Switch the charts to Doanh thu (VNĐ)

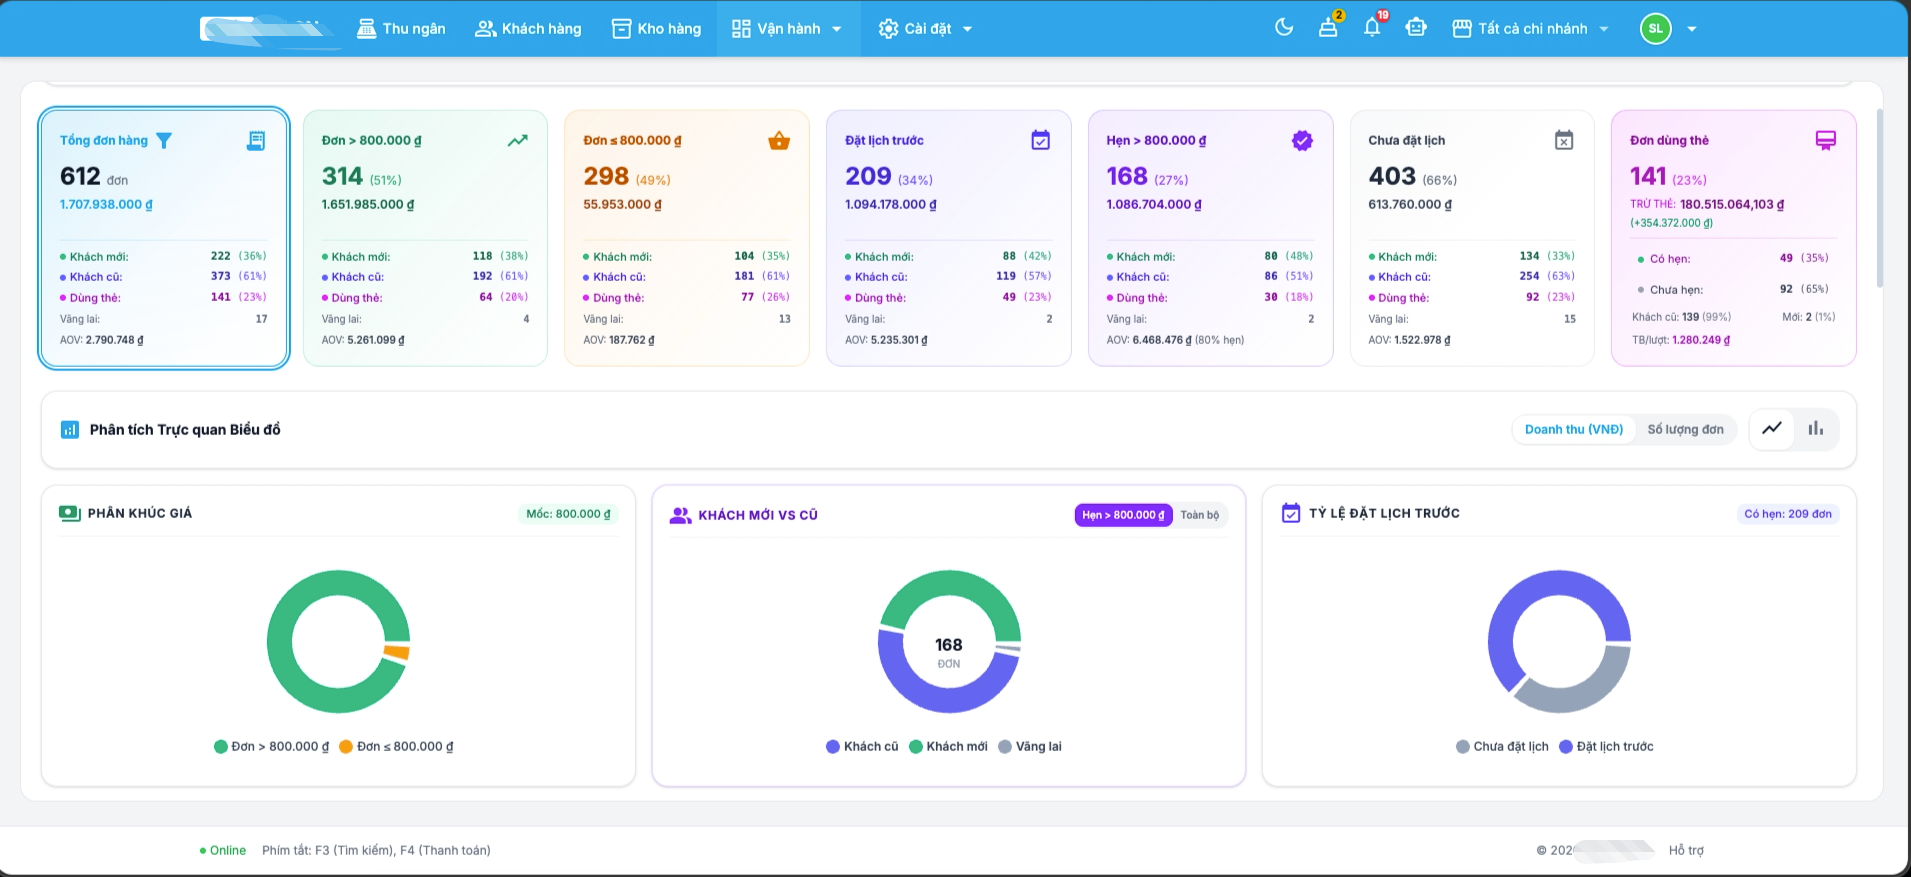1574,430
